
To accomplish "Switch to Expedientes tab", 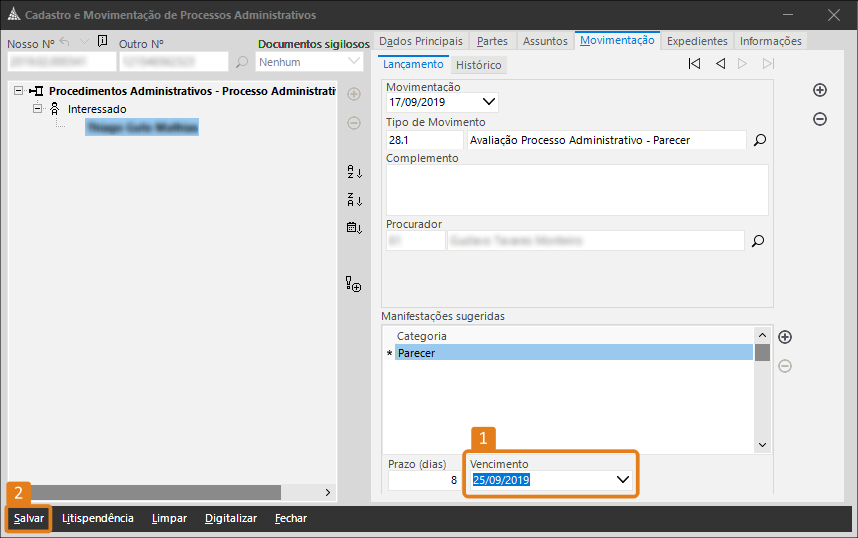I will click(697, 41).
